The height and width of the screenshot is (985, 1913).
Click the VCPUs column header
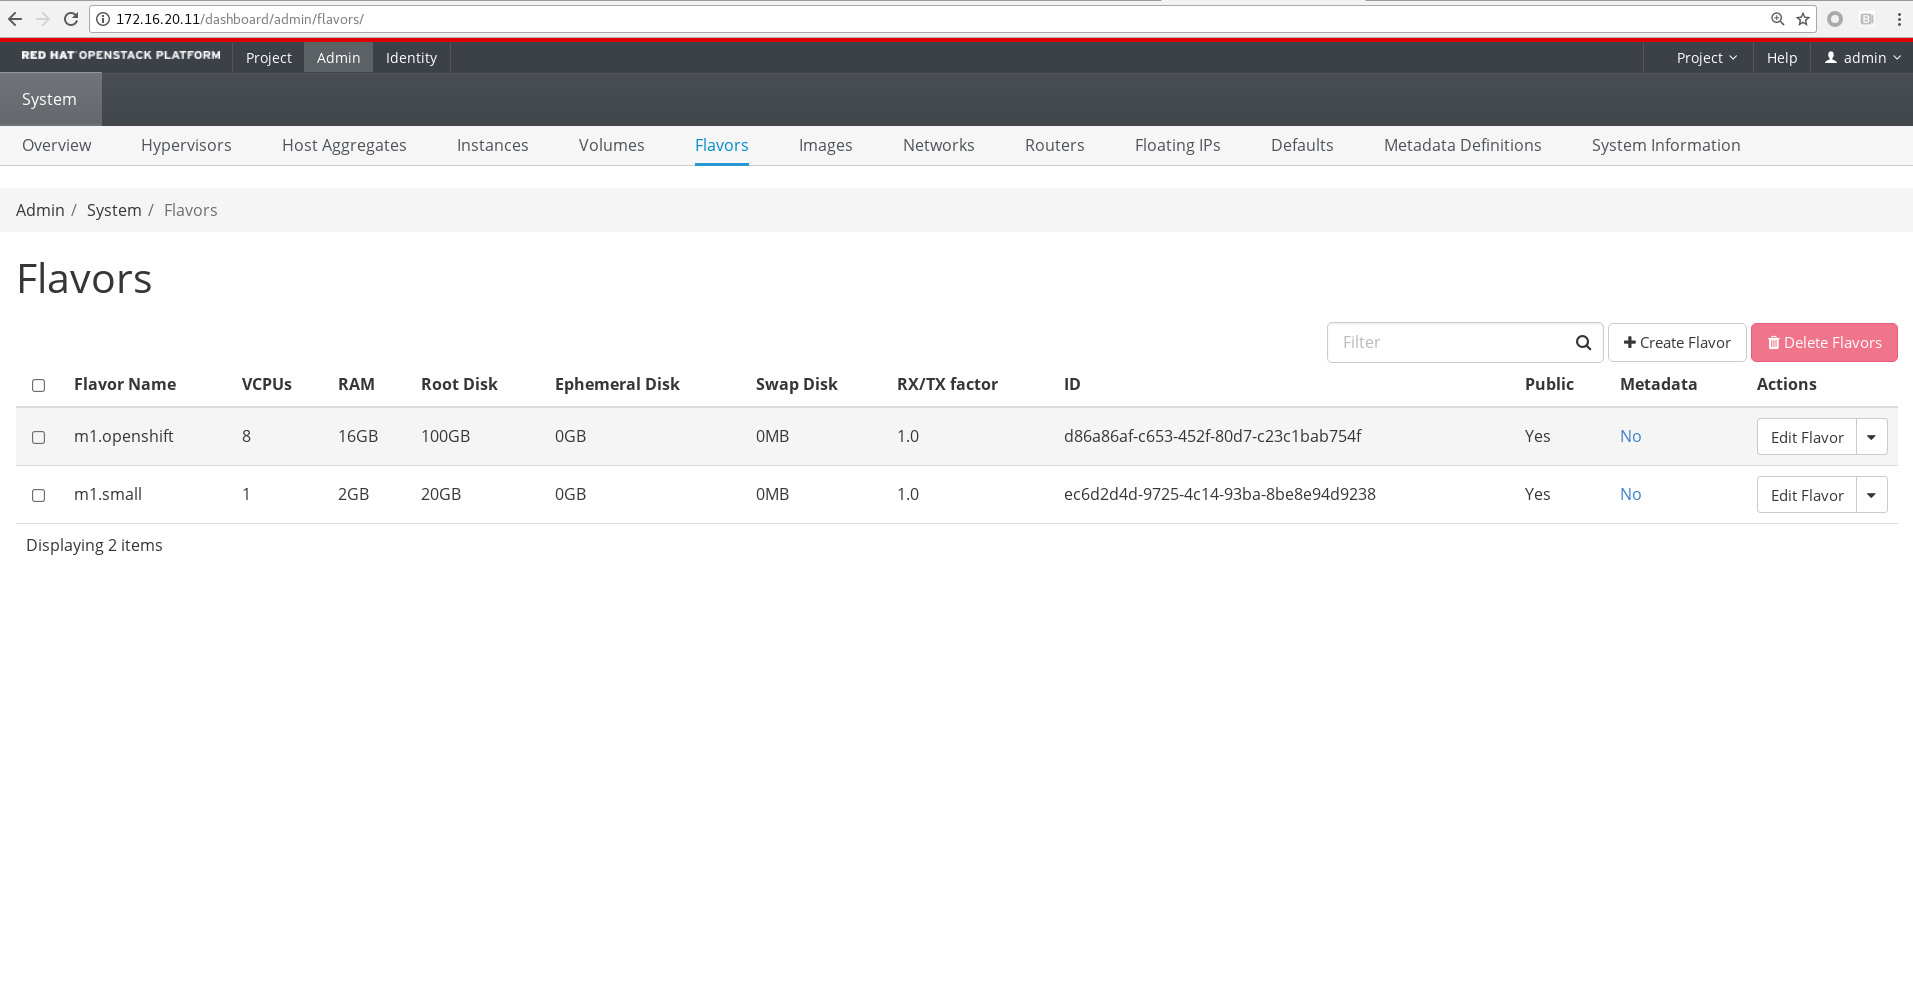[x=267, y=384]
